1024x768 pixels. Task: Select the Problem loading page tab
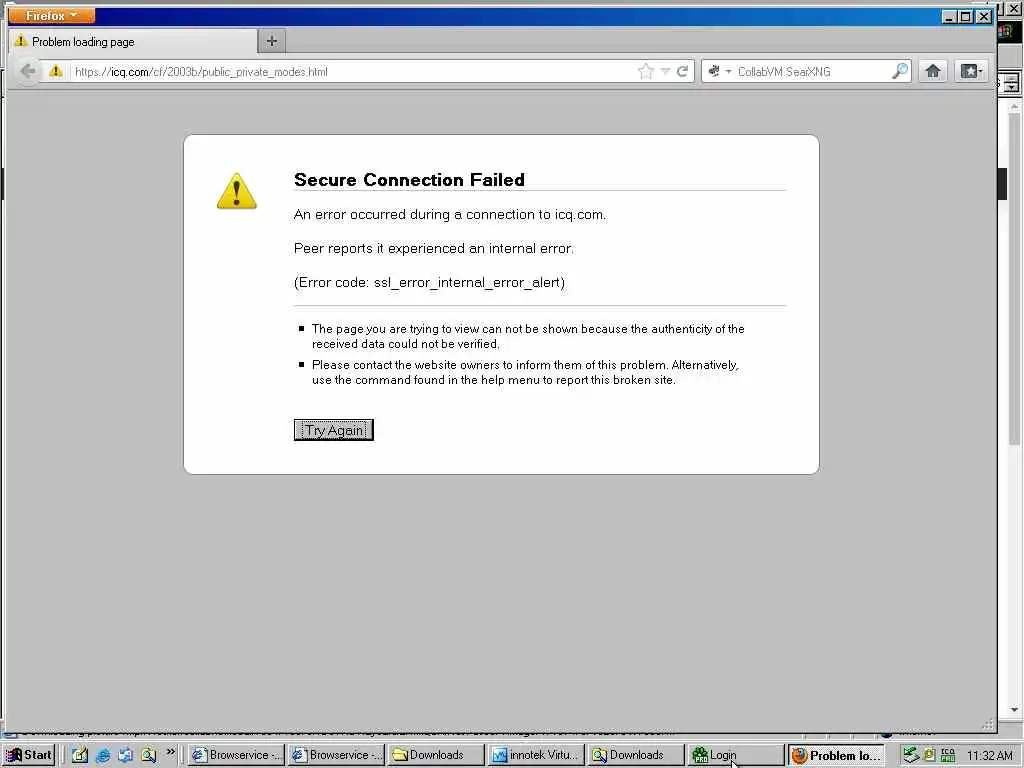[x=133, y=42]
